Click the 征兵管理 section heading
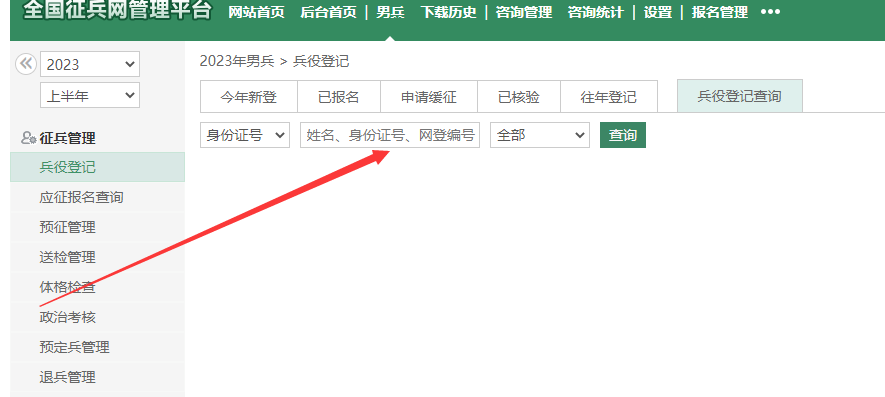885x397 pixels. point(67,138)
